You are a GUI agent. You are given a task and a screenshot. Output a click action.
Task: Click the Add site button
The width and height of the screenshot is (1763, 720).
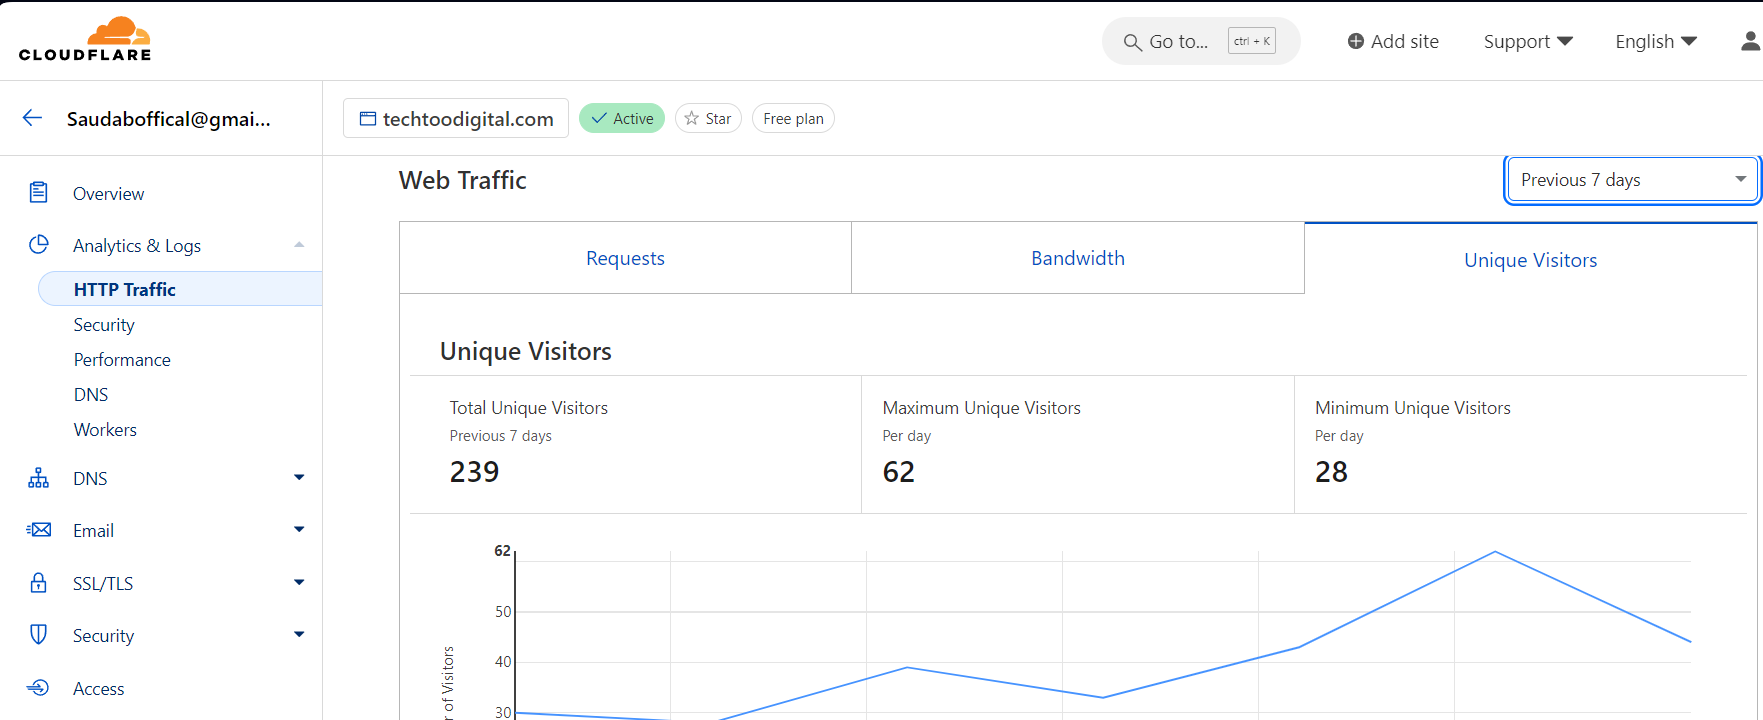click(1393, 41)
